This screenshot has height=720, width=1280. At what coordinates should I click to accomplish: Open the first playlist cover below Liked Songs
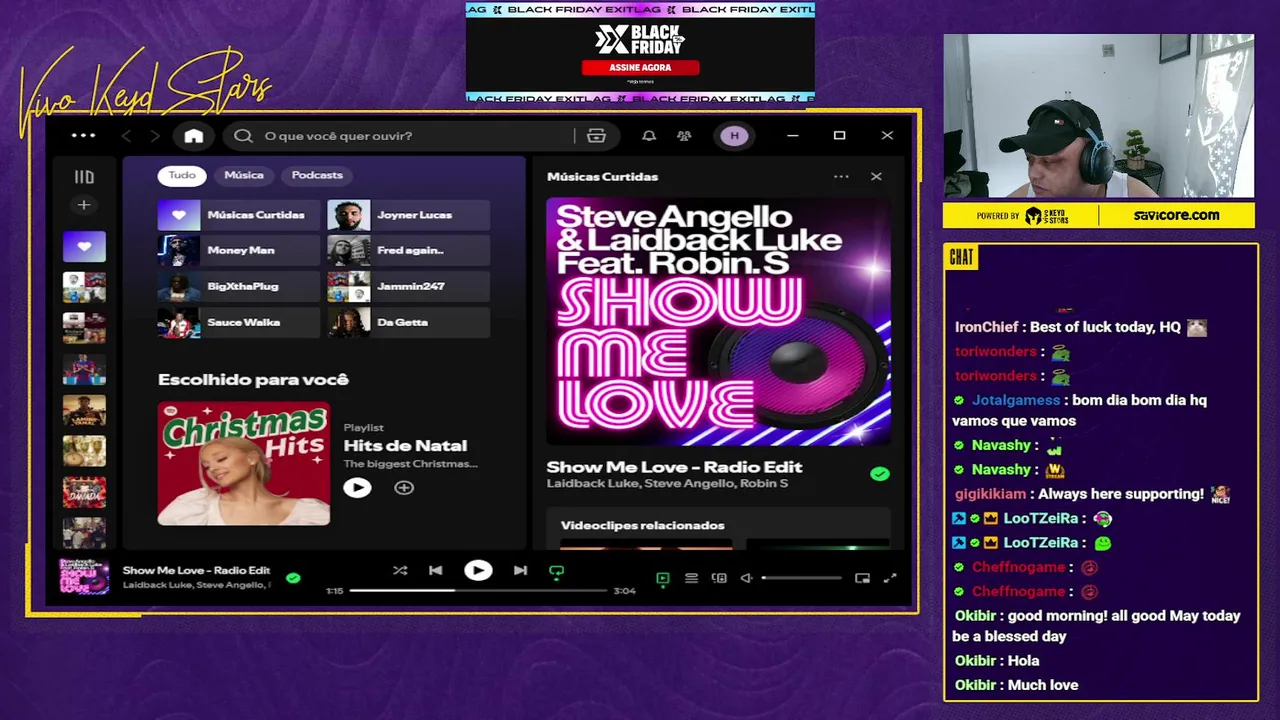pyautogui.click(x=84, y=287)
